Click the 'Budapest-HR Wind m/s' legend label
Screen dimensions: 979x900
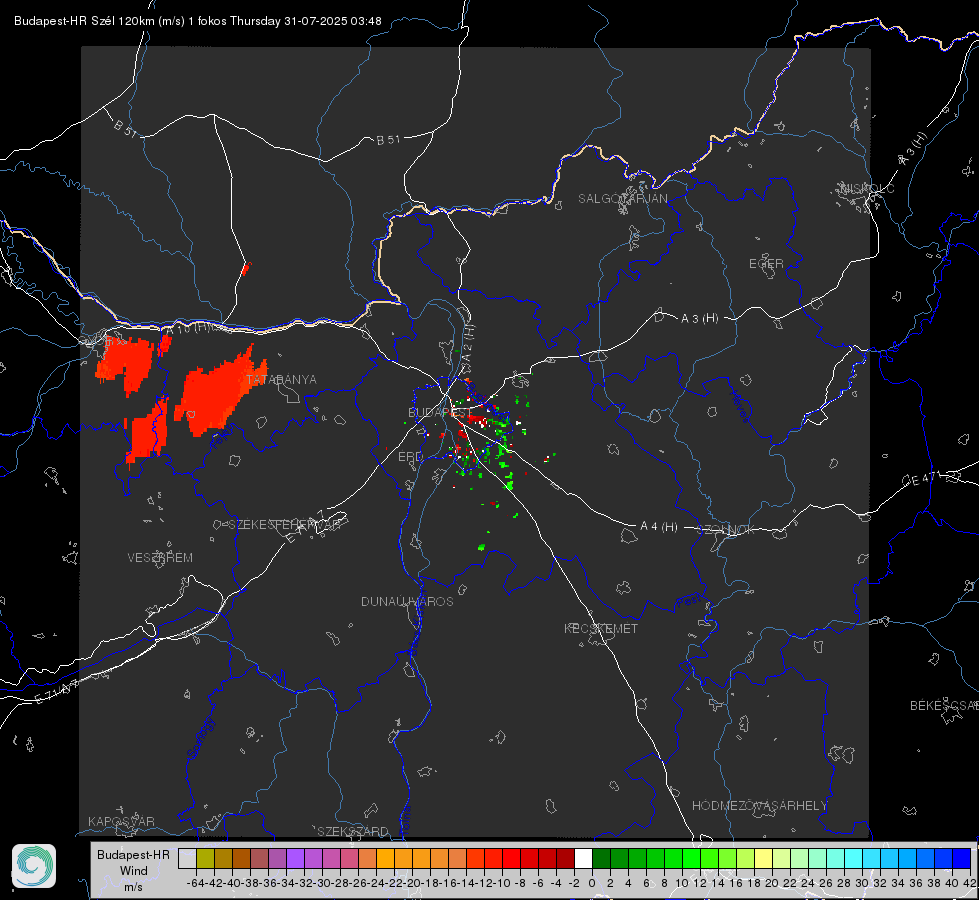pyautogui.click(x=133, y=870)
